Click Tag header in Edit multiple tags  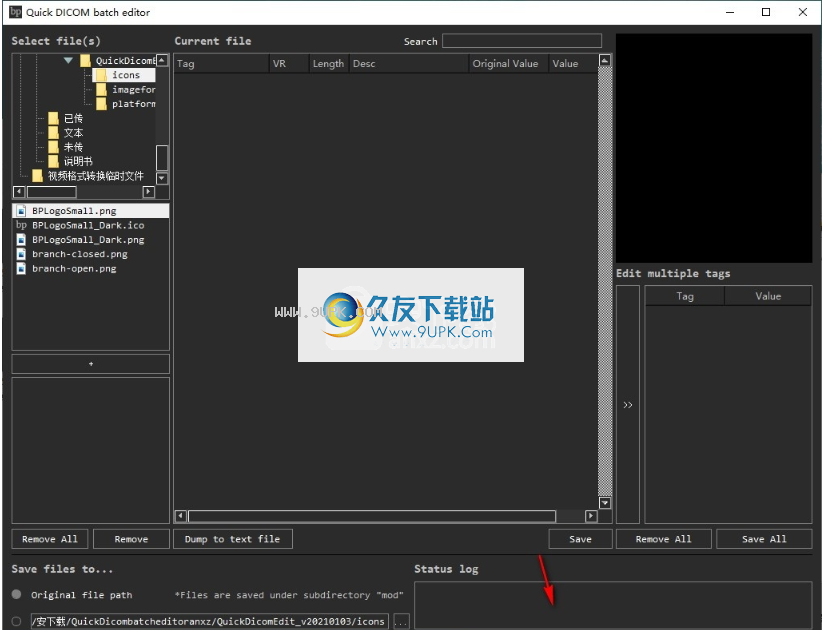[684, 296]
